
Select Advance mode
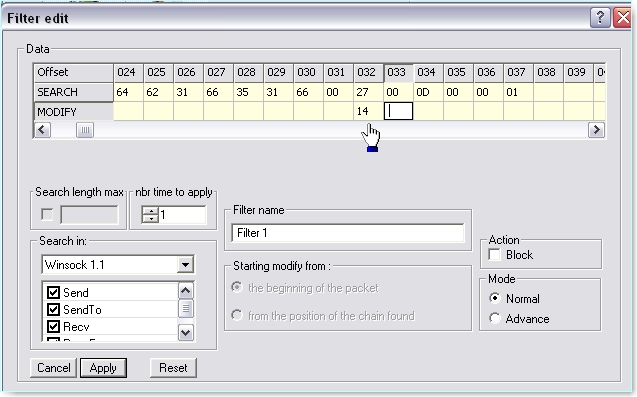[x=495, y=318]
